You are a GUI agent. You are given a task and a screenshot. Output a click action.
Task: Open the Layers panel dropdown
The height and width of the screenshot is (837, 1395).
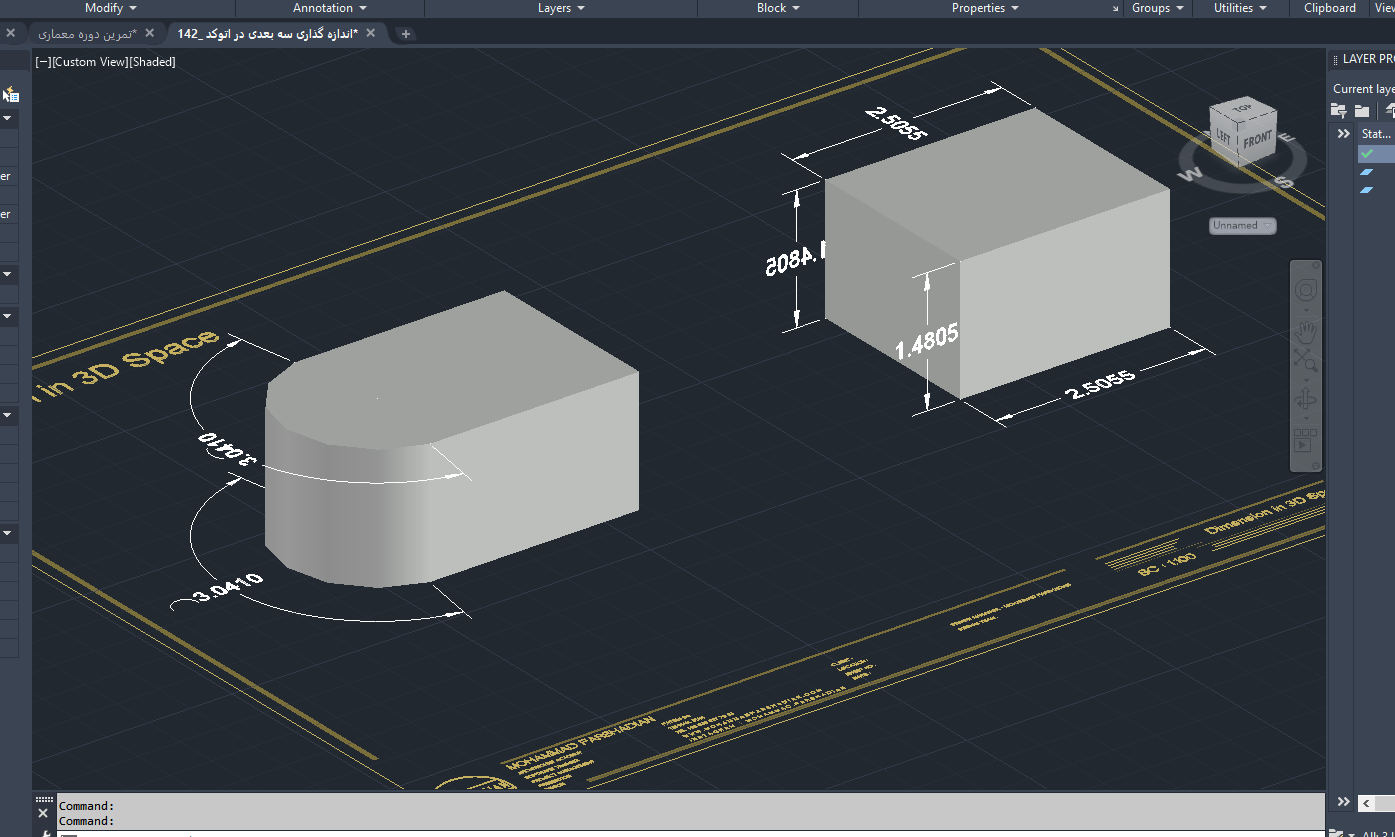pyautogui.click(x=561, y=8)
